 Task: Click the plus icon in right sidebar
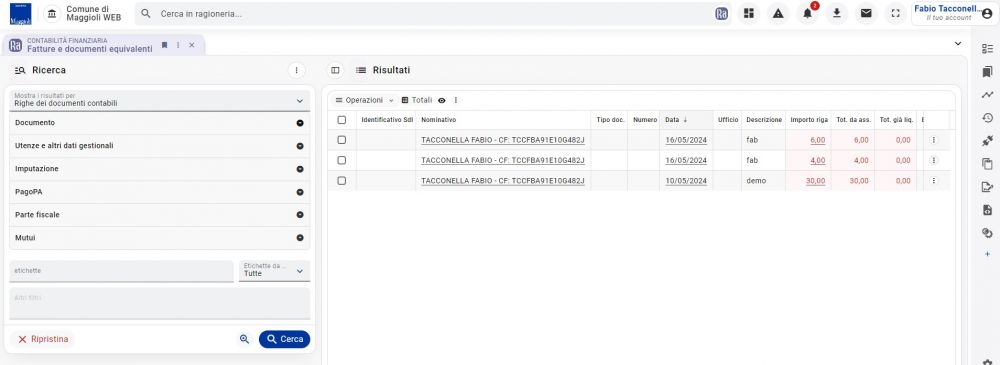[988, 254]
